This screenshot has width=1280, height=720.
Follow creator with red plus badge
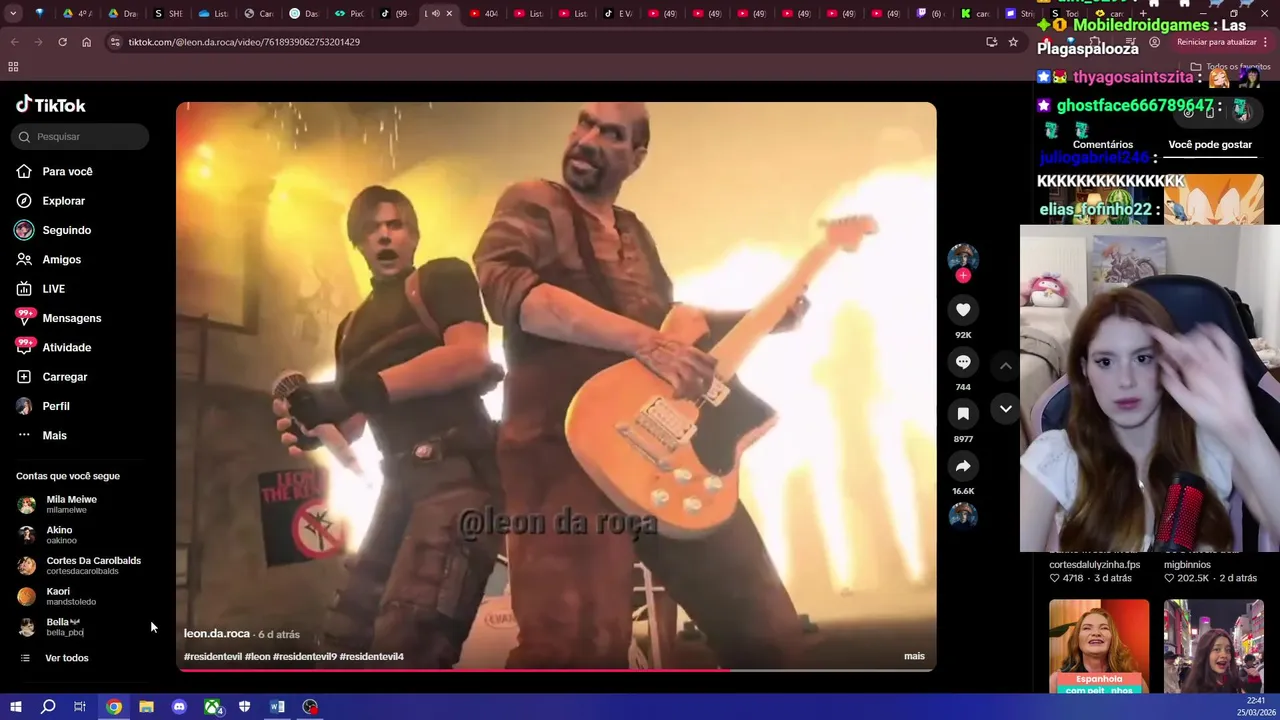pos(963,275)
